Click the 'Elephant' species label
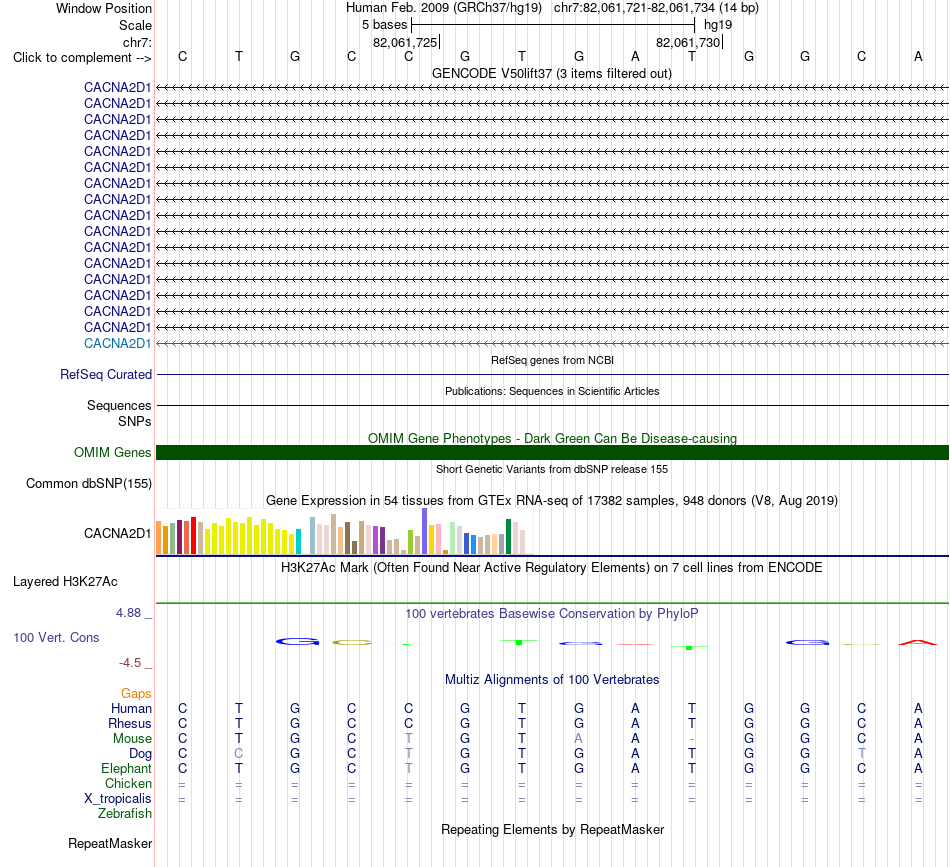The width and height of the screenshot is (950, 867). coord(126,768)
